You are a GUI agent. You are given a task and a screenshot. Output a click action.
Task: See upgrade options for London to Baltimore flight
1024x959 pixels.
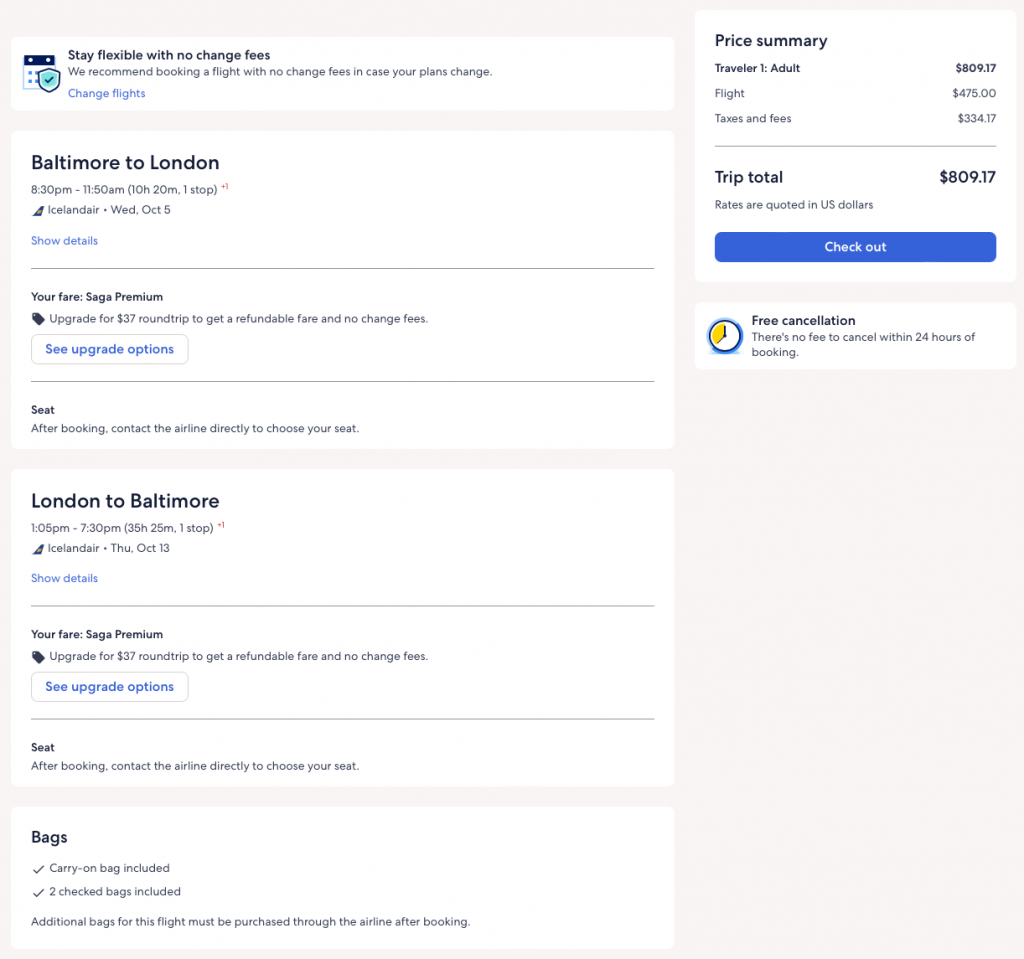[109, 687]
